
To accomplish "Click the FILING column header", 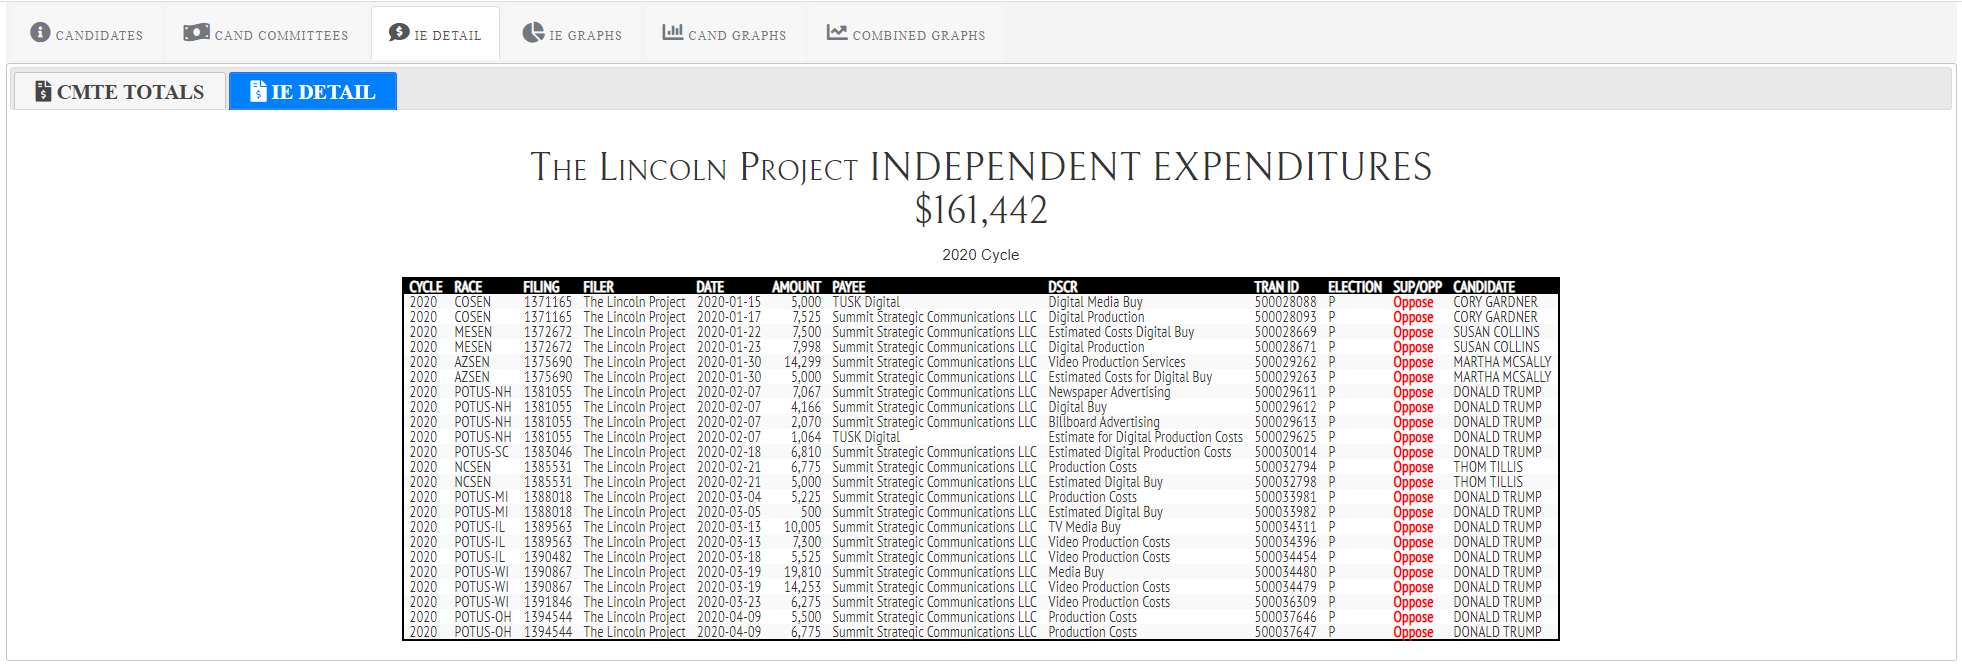I will coord(541,287).
